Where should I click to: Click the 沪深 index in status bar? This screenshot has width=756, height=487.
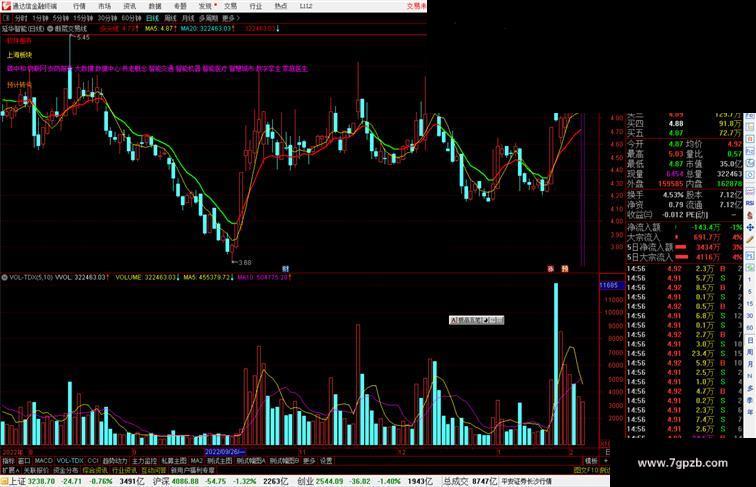(162, 481)
